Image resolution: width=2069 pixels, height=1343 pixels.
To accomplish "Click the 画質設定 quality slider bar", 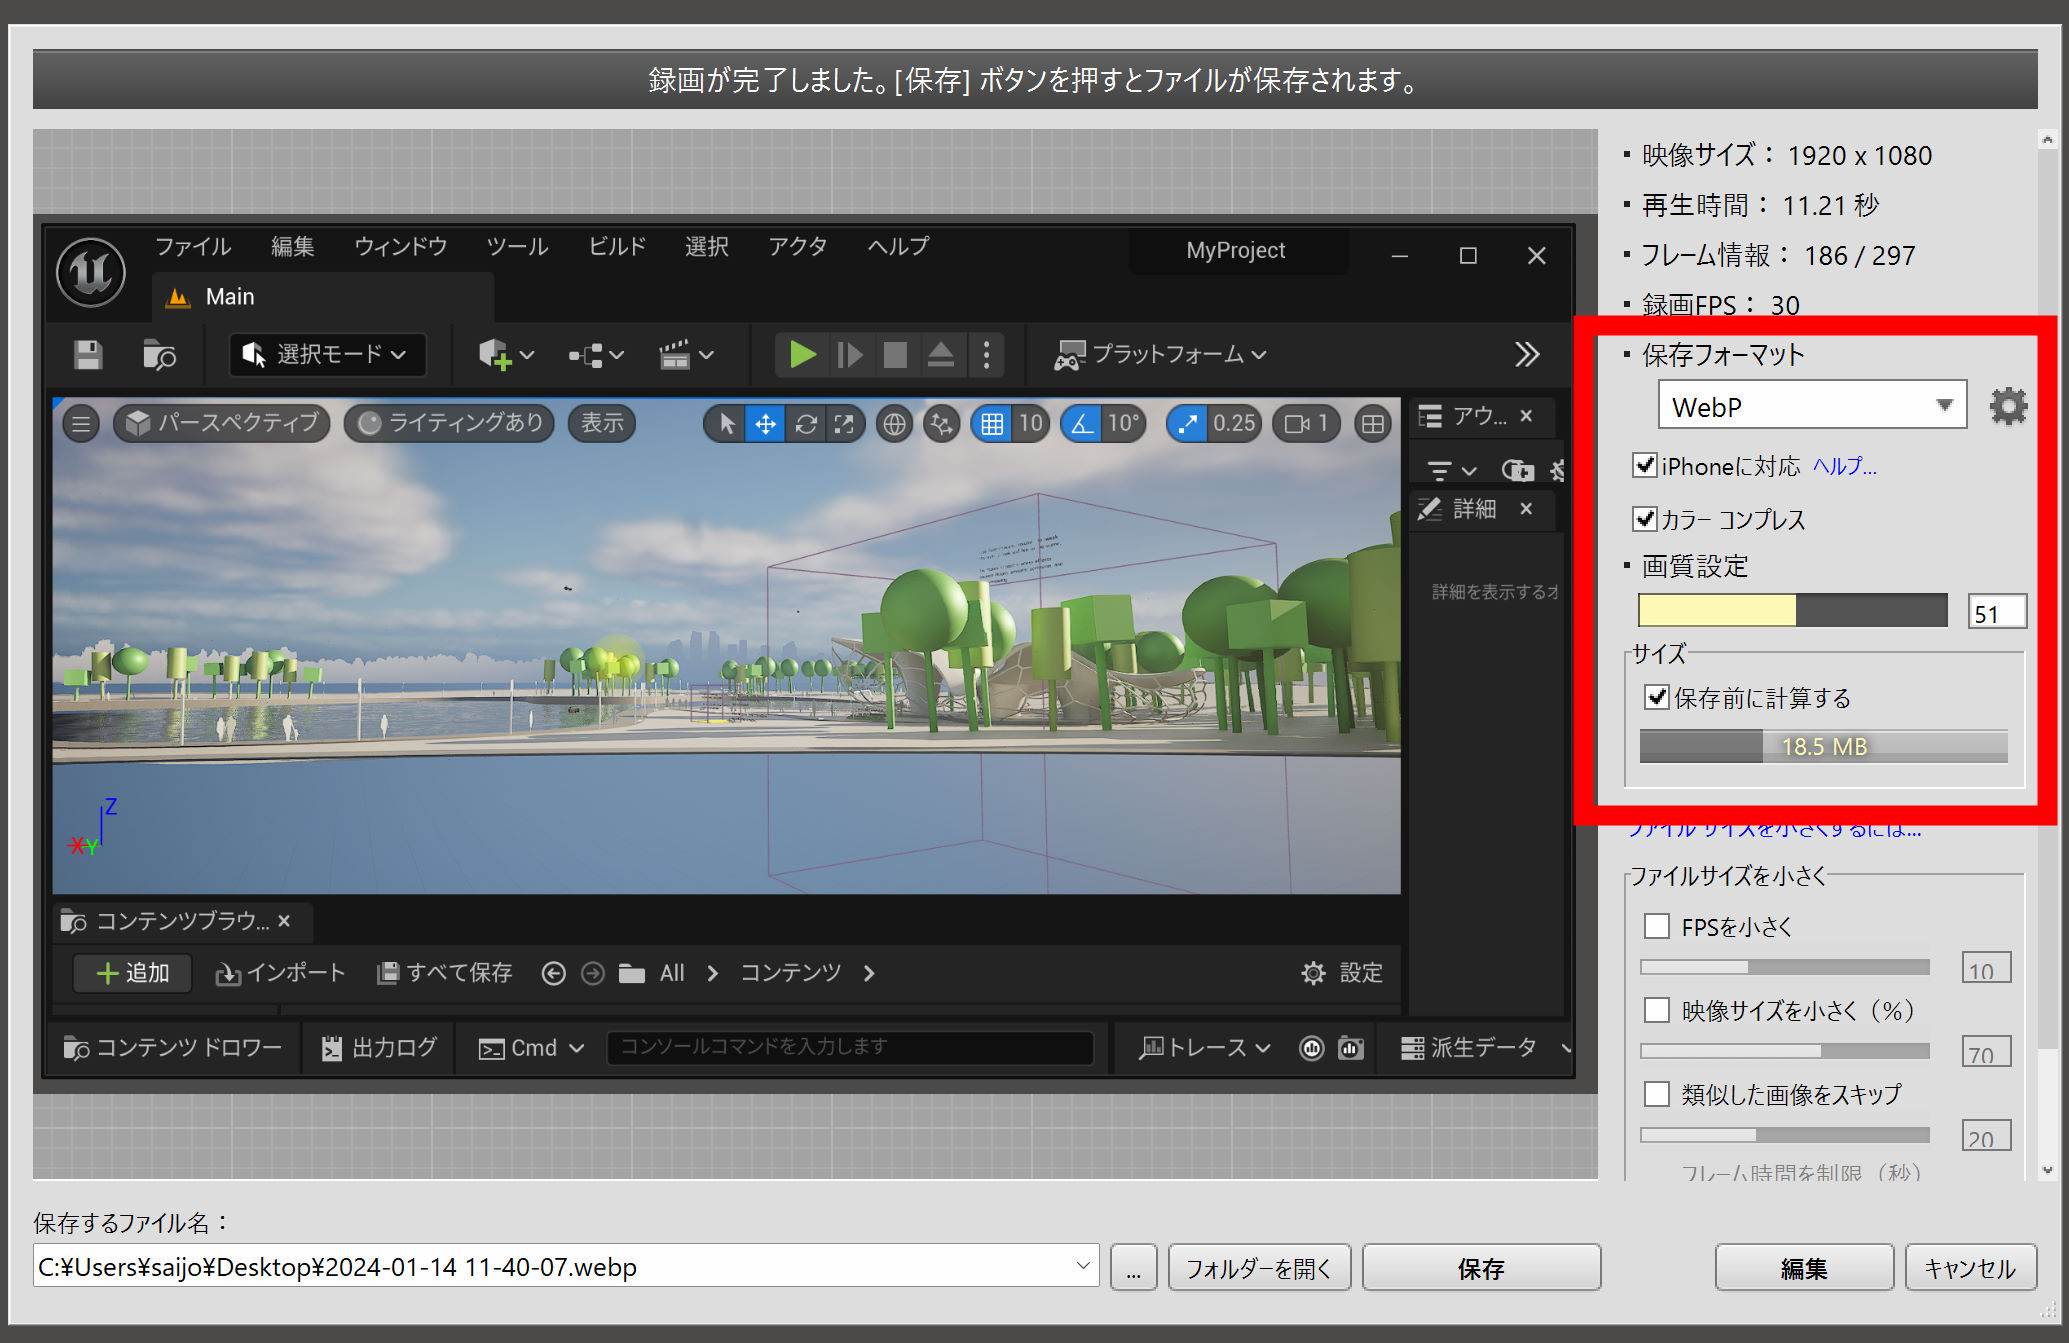I will 1792,610.
